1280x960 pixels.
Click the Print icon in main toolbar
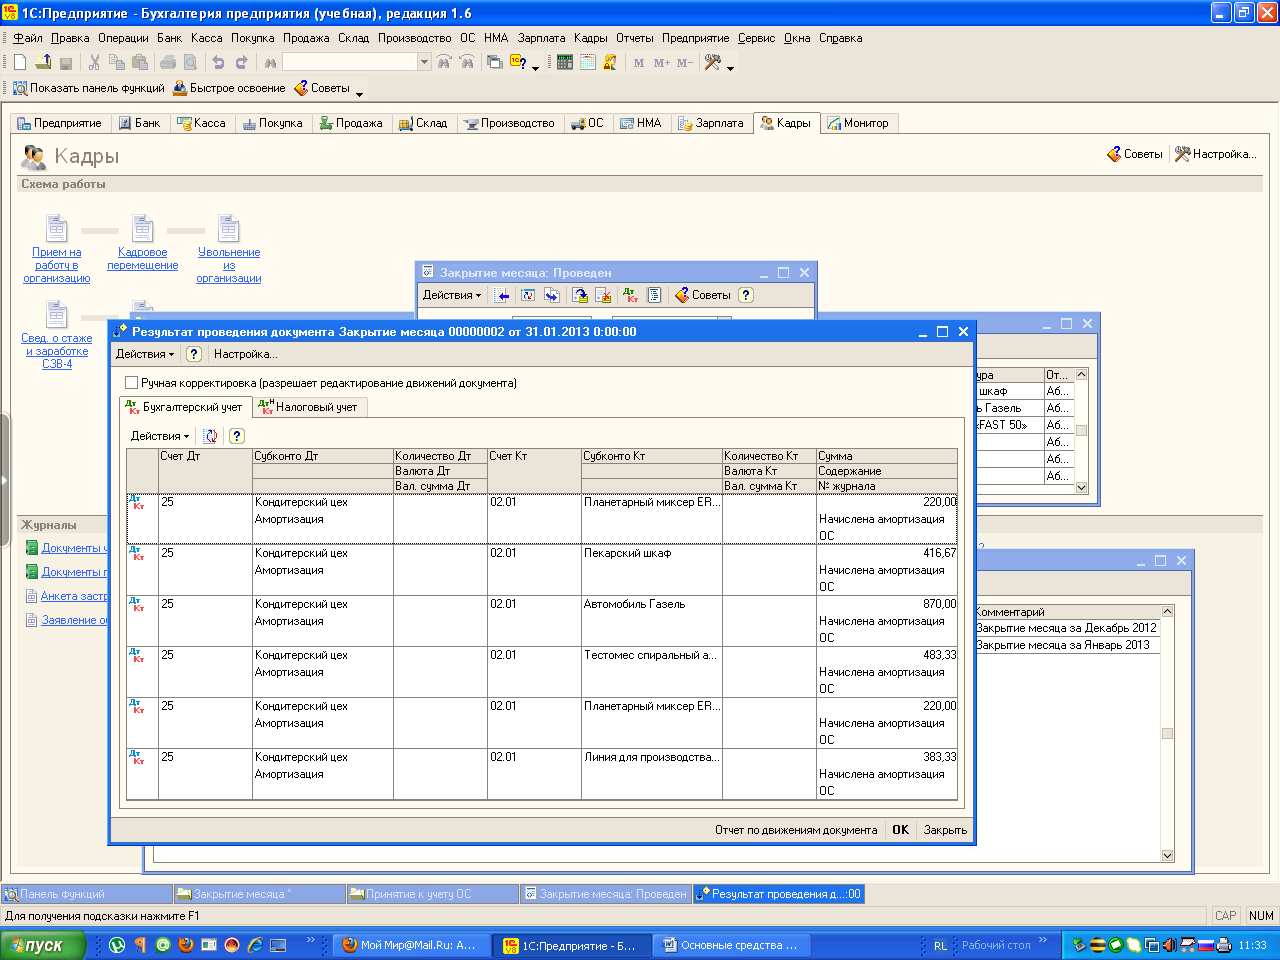coord(168,62)
